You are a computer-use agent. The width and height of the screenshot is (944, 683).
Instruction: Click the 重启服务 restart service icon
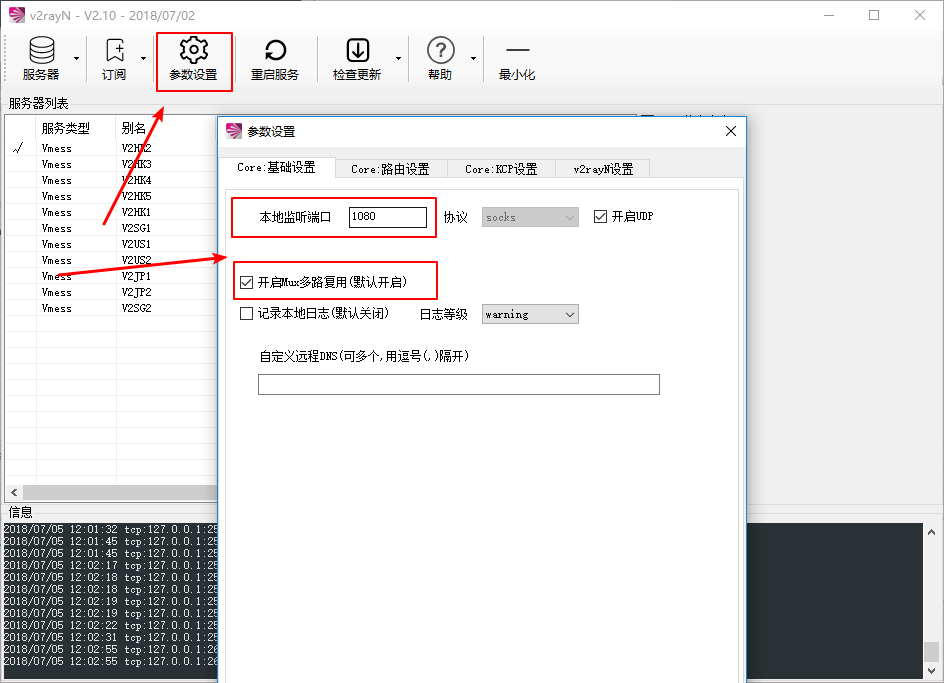275,51
